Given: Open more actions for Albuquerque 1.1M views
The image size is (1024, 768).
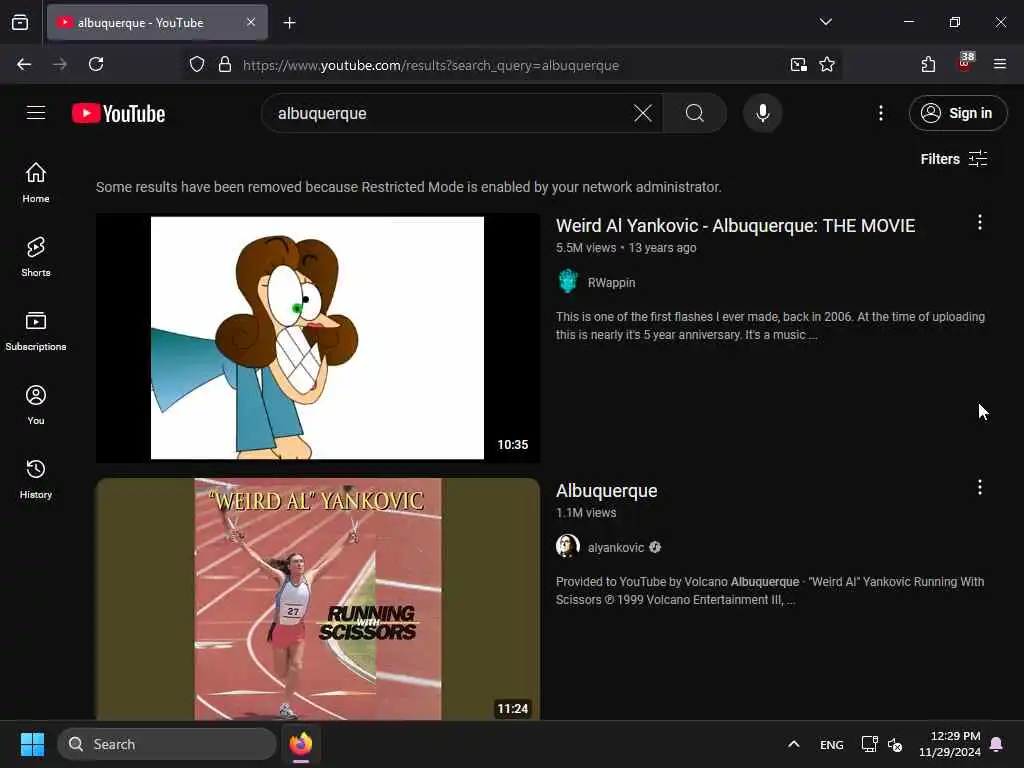Looking at the screenshot, I should (x=980, y=487).
